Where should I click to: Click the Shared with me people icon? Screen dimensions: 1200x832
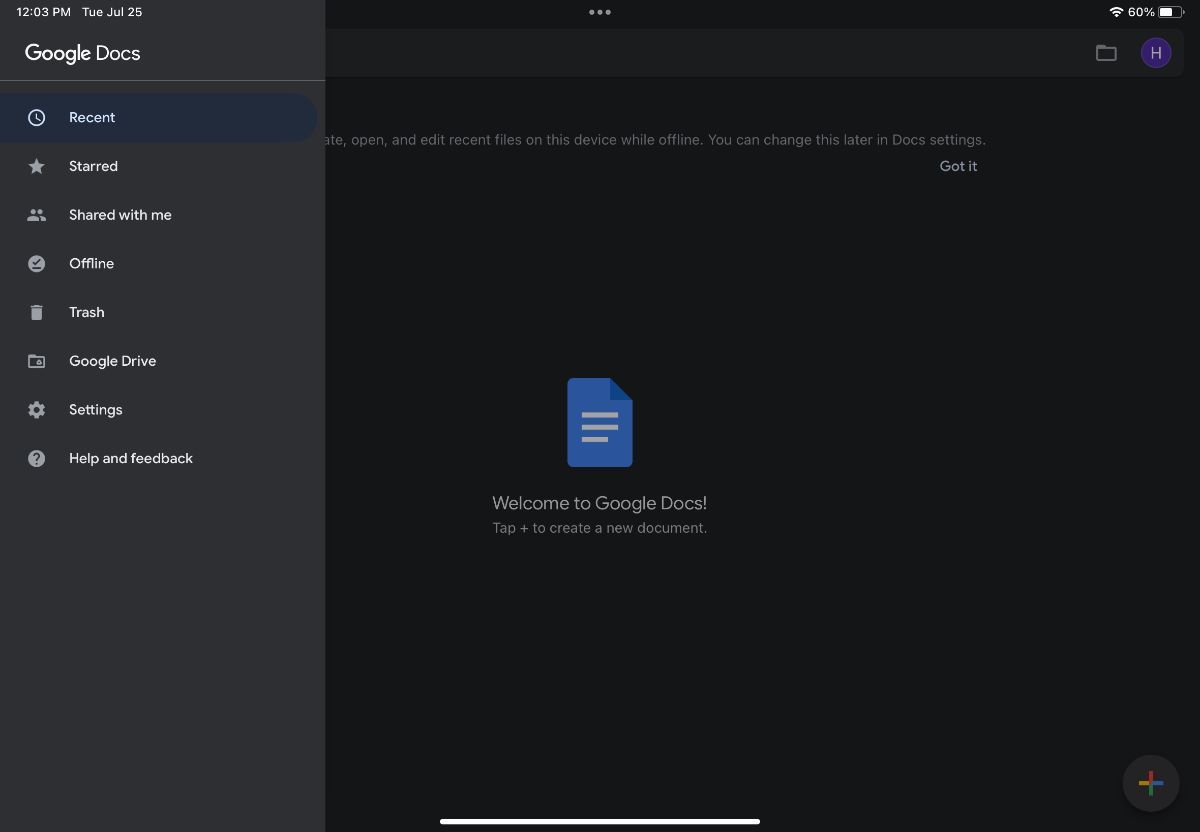coord(36,214)
